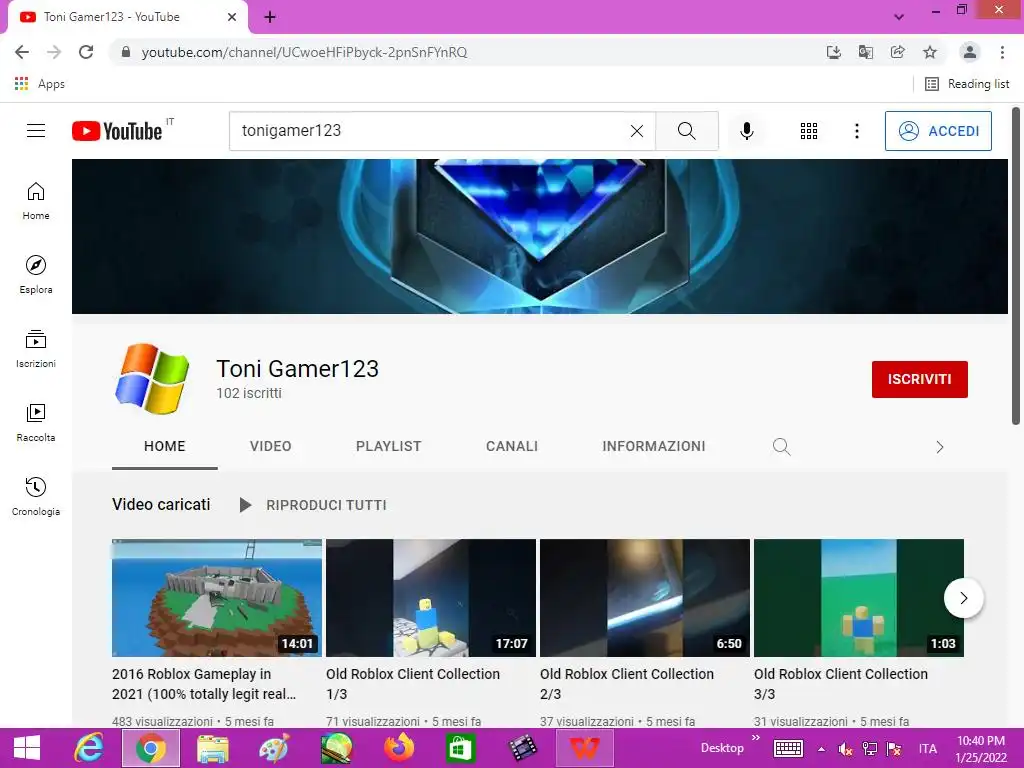Click the ITA language indicator
The width and height of the screenshot is (1024, 768).
click(927, 749)
